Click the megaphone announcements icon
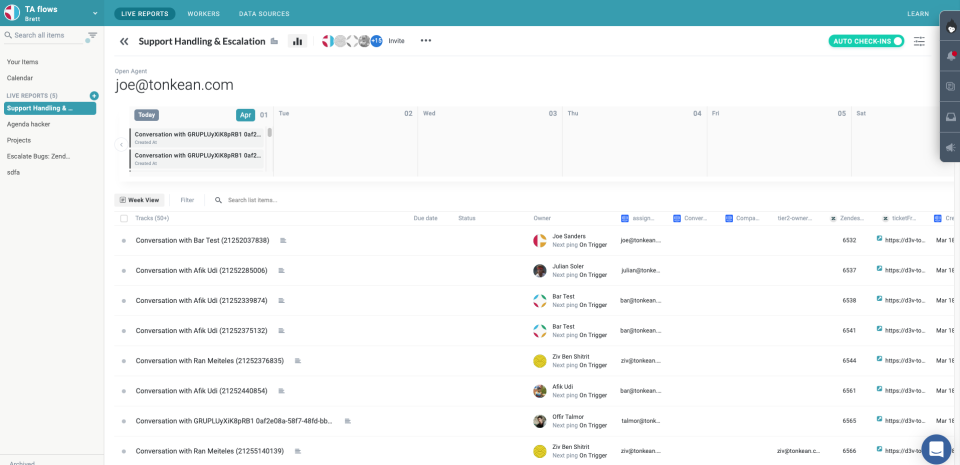Screen dimensions: 960x465 click(951, 147)
